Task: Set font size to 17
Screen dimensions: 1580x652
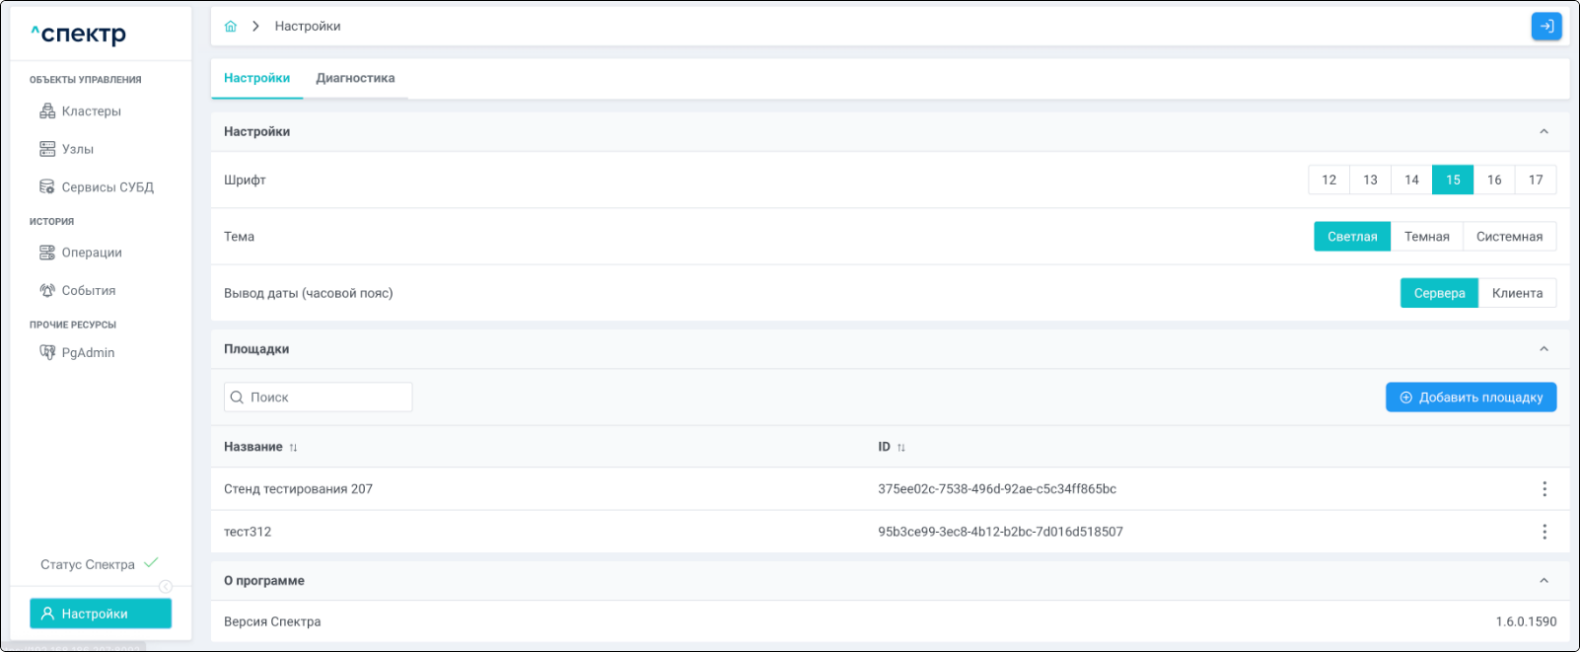Action: click(1536, 180)
